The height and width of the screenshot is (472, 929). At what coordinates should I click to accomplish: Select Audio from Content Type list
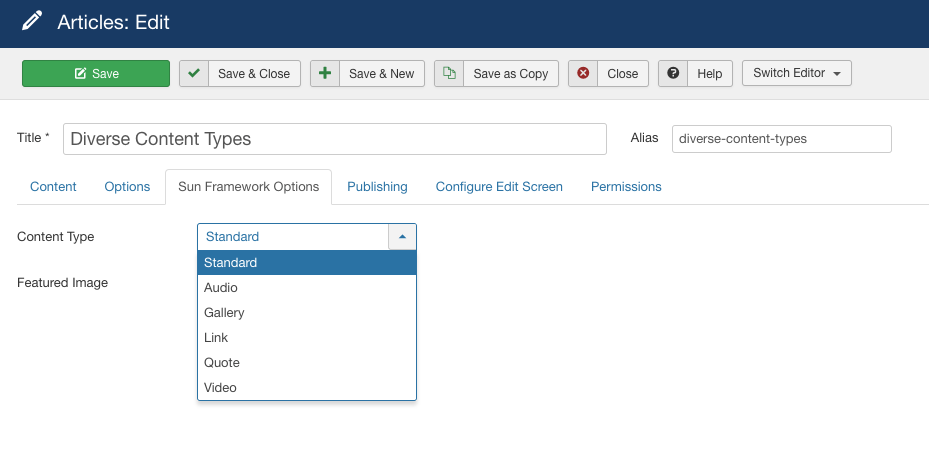(x=221, y=288)
